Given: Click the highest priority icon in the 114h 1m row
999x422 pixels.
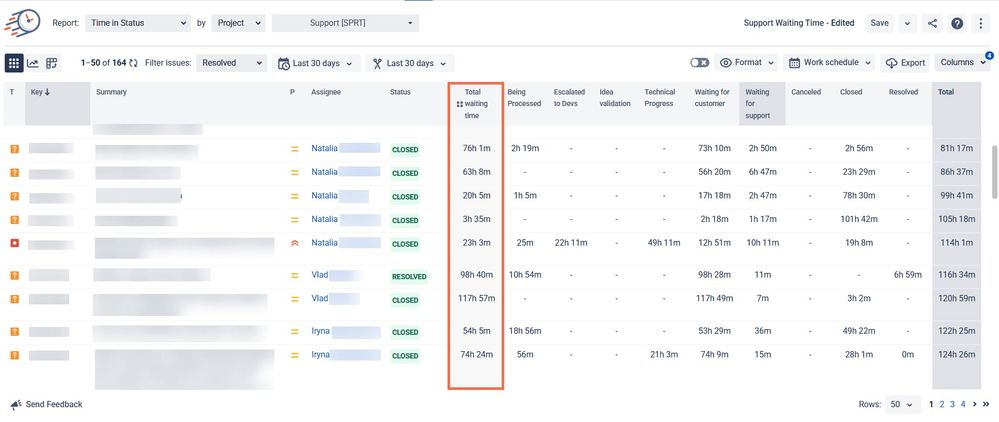Looking at the screenshot, I should (x=294, y=244).
